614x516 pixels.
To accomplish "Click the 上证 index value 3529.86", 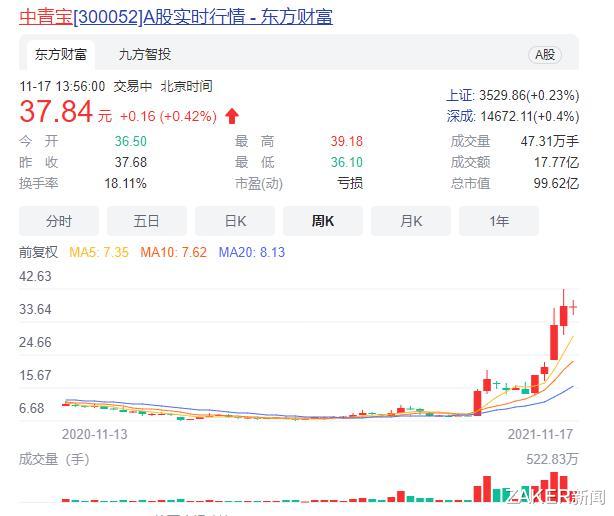I will (x=529, y=95).
